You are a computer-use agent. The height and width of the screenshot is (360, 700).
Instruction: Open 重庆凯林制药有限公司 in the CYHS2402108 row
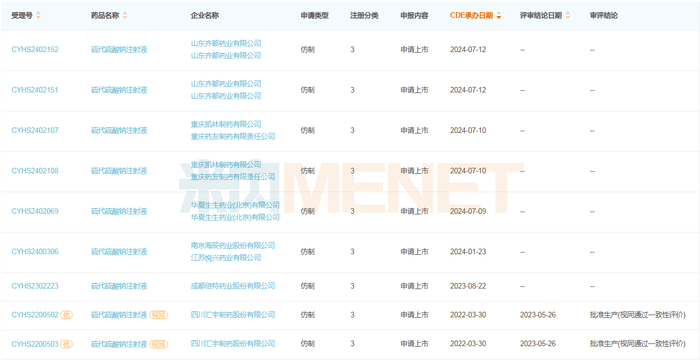click(x=226, y=165)
